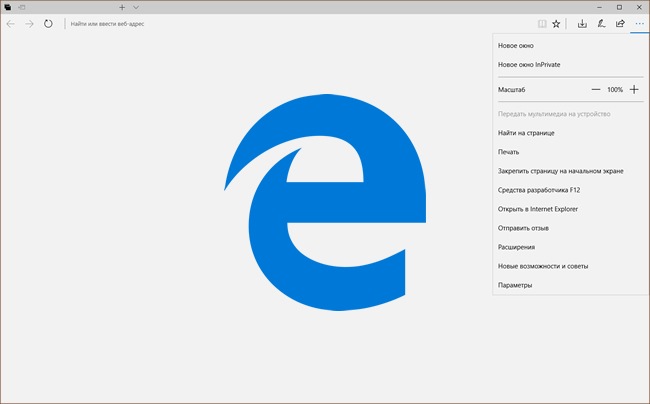
Task: Go back using the back arrow
Action: [11, 24]
